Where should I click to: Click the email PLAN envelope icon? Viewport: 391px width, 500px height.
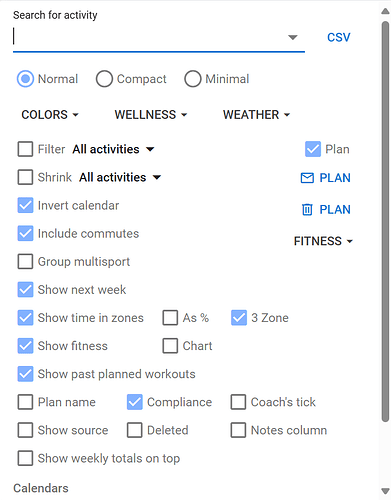click(x=307, y=178)
